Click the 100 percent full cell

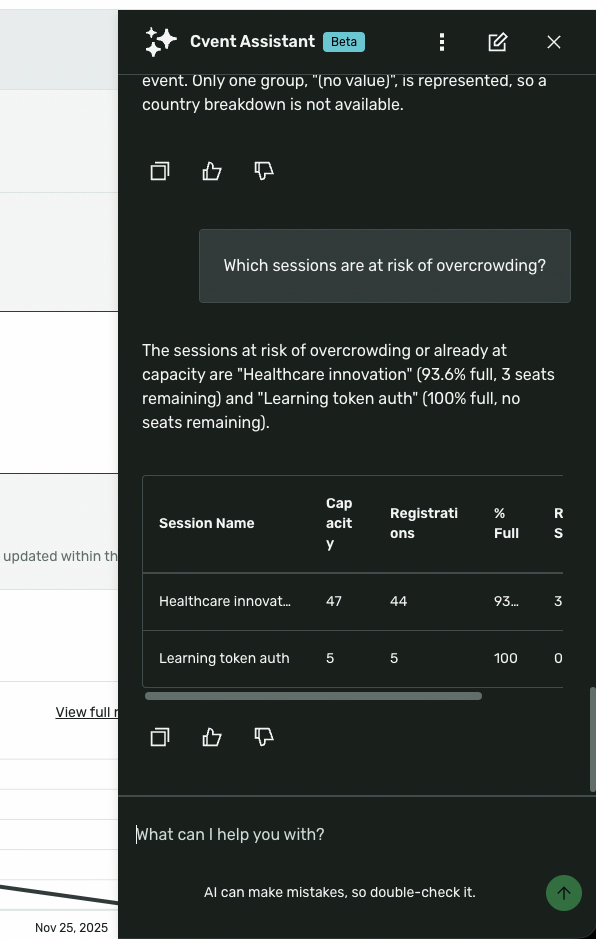506,658
